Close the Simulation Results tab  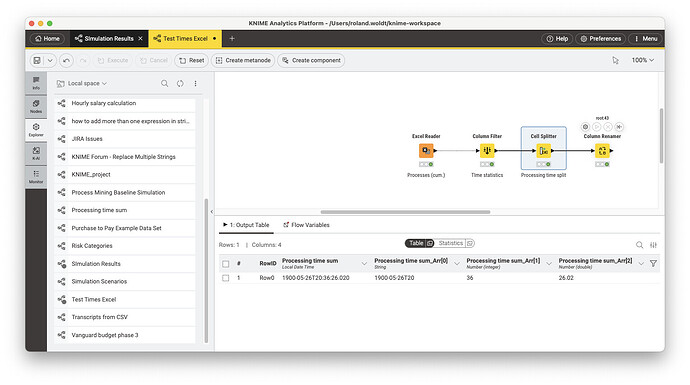[x=140, y=39]
